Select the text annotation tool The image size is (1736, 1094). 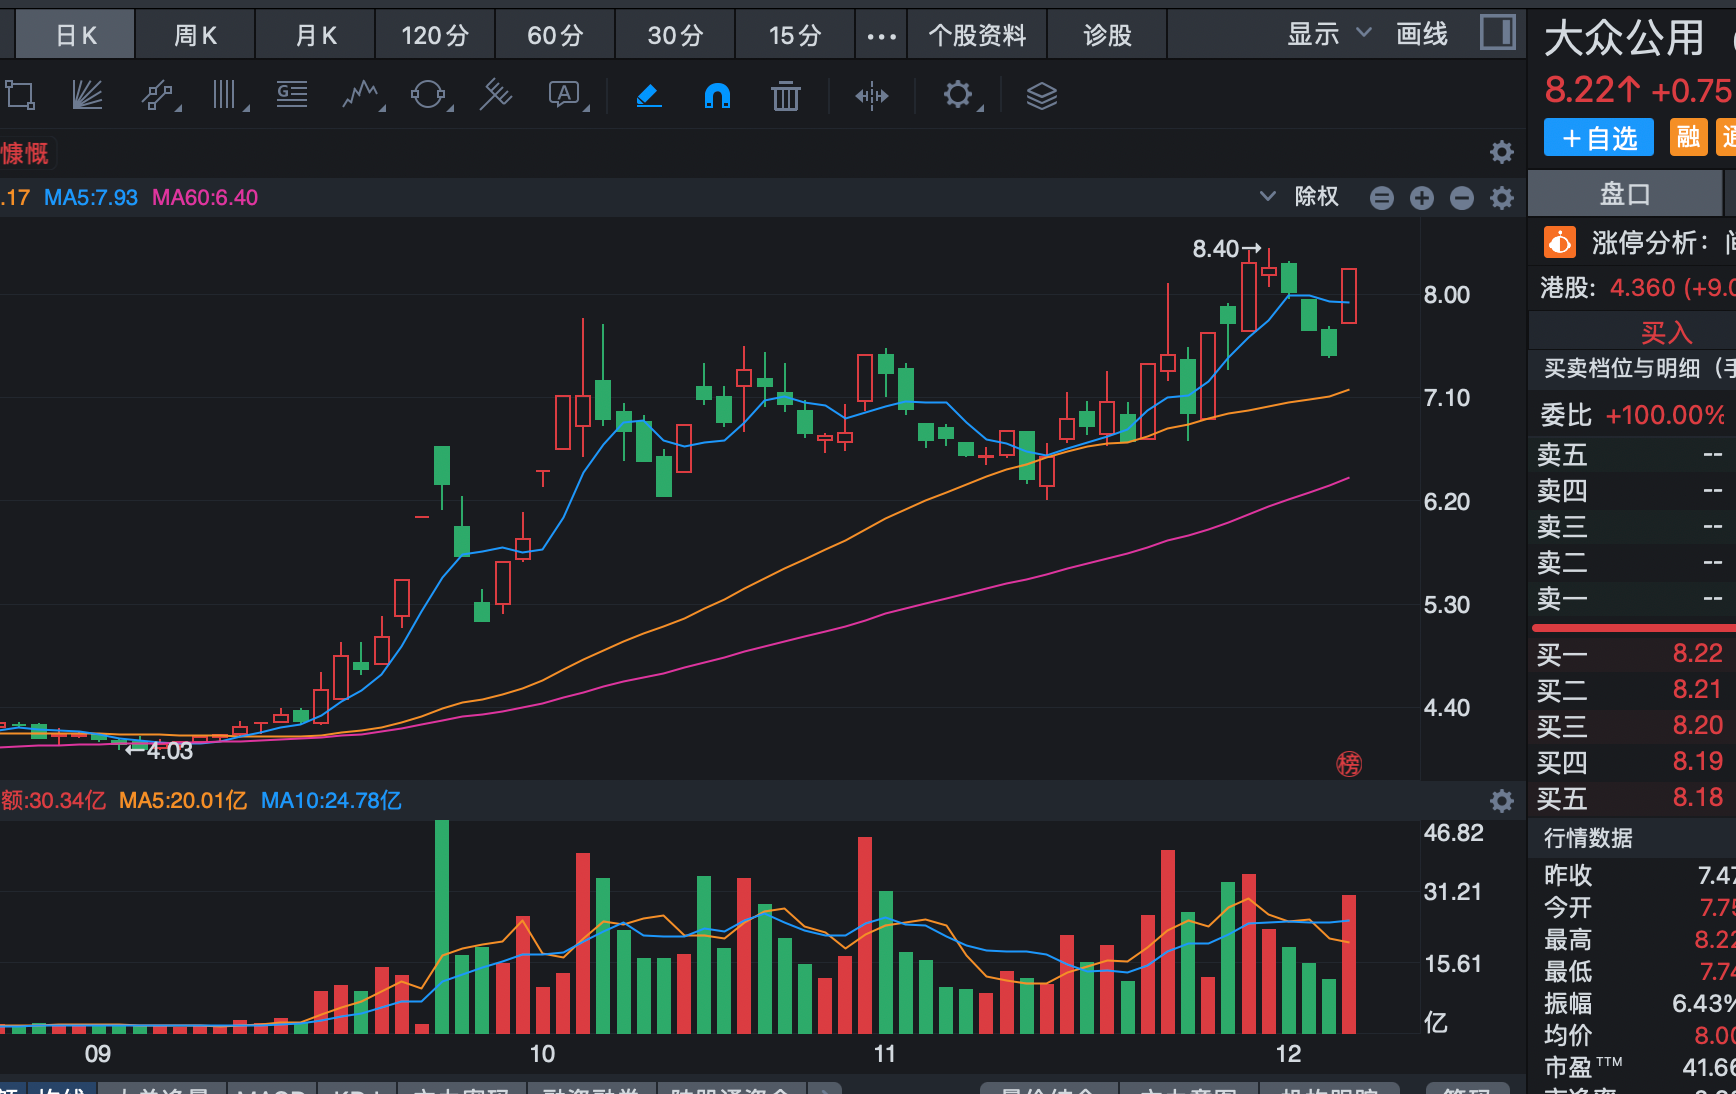(565, 96)
